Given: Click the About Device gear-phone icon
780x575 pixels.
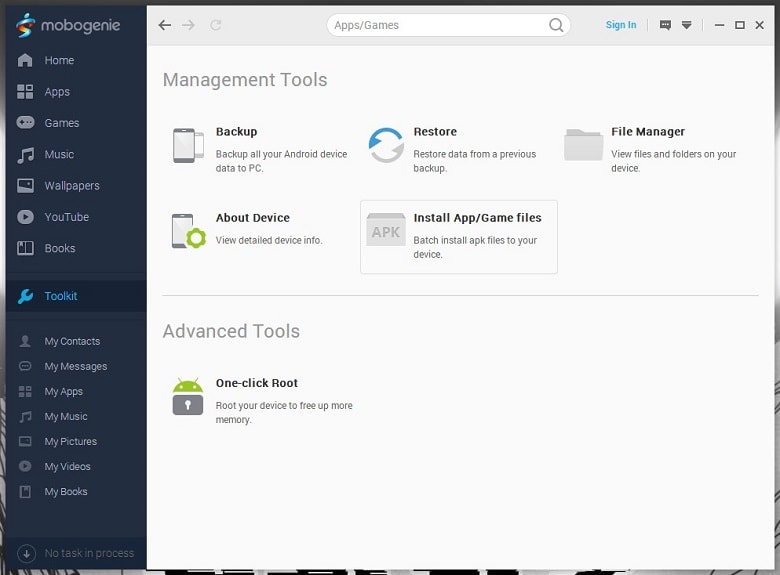Looking at the screenshot, I should point(189,231).
